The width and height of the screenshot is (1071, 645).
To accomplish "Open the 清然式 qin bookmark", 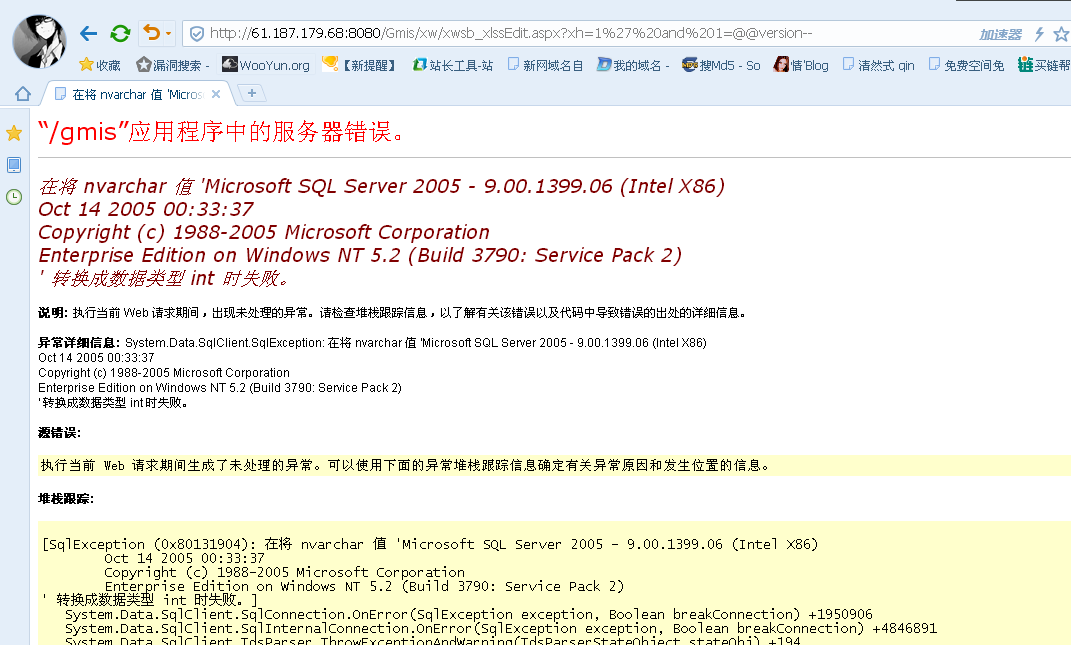I will coord(878,65).
